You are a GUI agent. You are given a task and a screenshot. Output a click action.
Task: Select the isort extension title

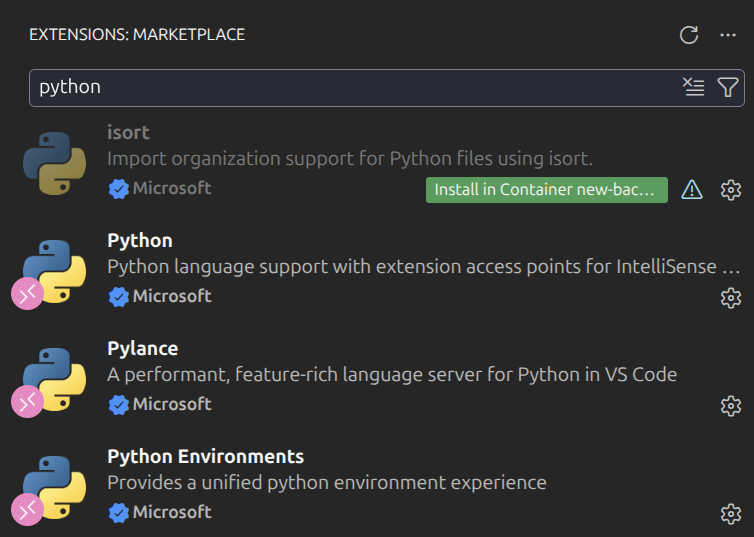pyautogui.click(x=128, y=132)
